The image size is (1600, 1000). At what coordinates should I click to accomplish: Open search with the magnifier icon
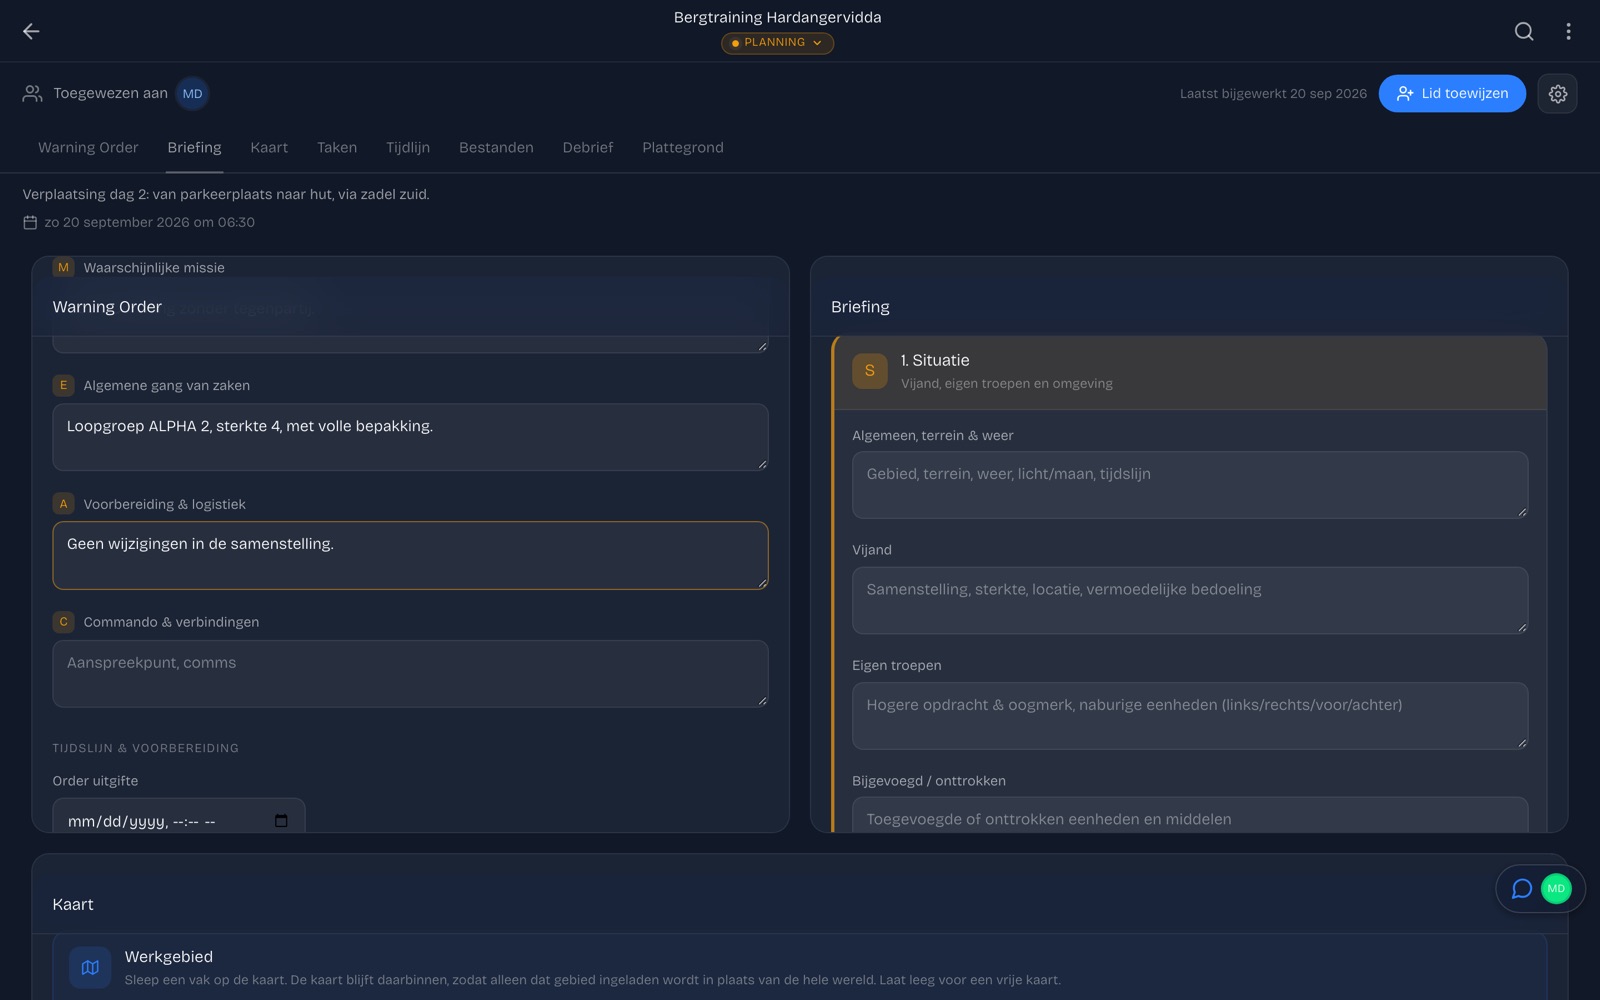(1524, 31)
